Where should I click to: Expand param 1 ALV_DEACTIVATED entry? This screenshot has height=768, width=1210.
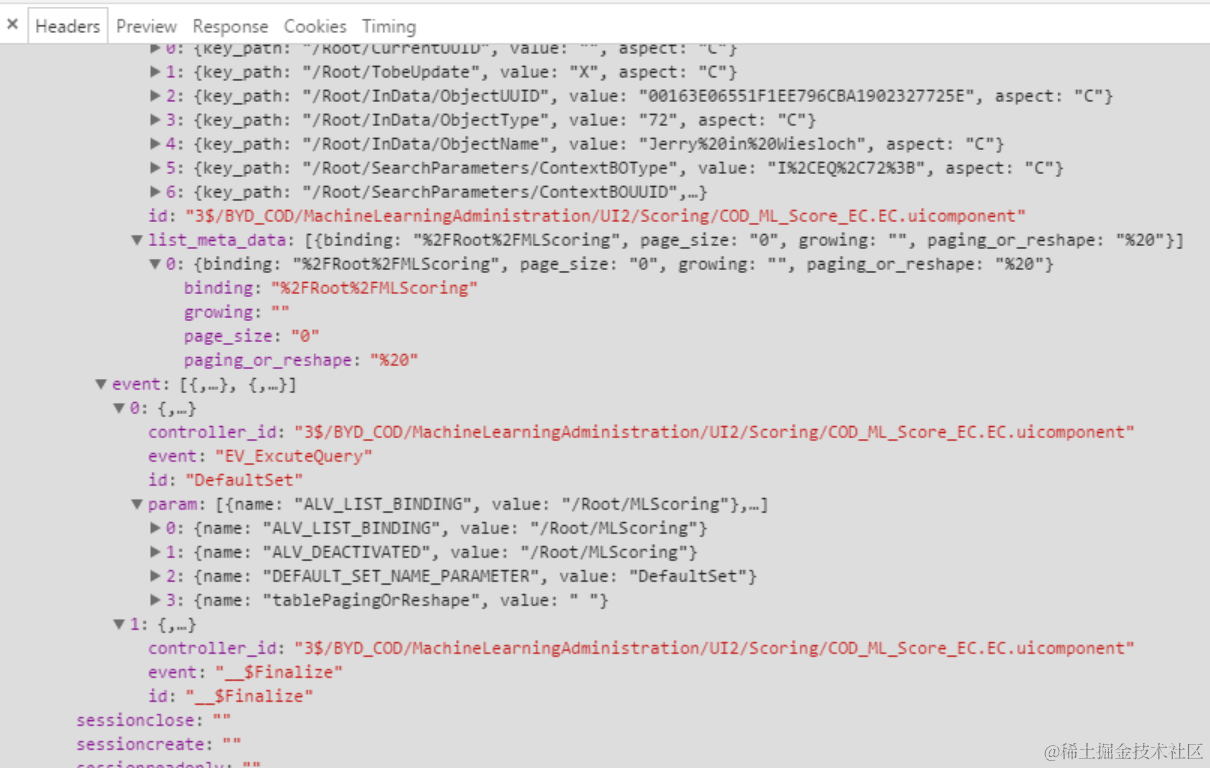pos(155,552)
